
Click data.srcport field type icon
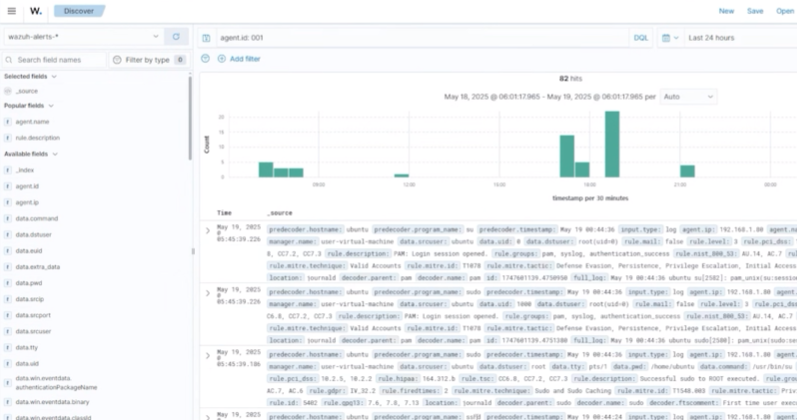[x=8, y=315]
